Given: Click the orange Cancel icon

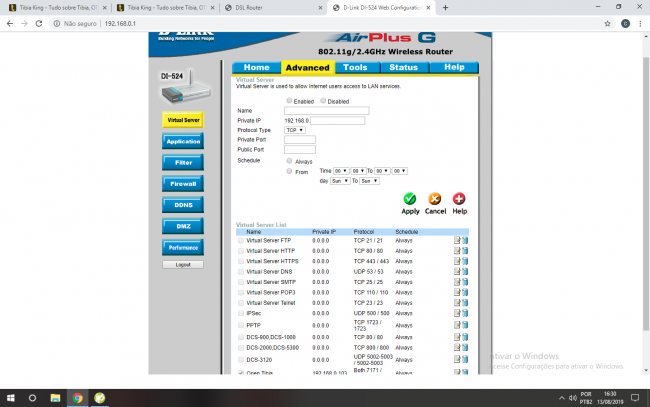Looking at the screenshot, I should pyautogui.click(x=434, y=199).
